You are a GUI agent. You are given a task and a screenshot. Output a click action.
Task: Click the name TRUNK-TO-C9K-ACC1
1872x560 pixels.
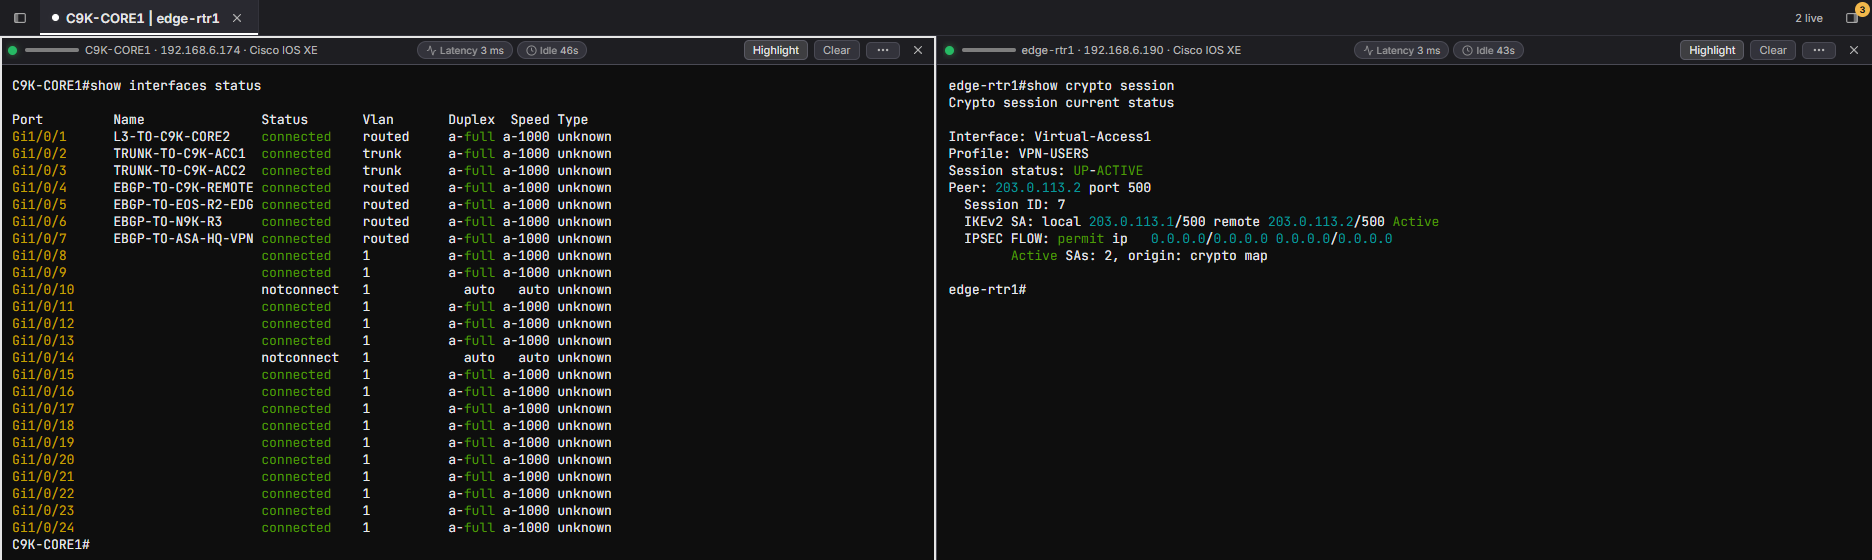[179, 154]
